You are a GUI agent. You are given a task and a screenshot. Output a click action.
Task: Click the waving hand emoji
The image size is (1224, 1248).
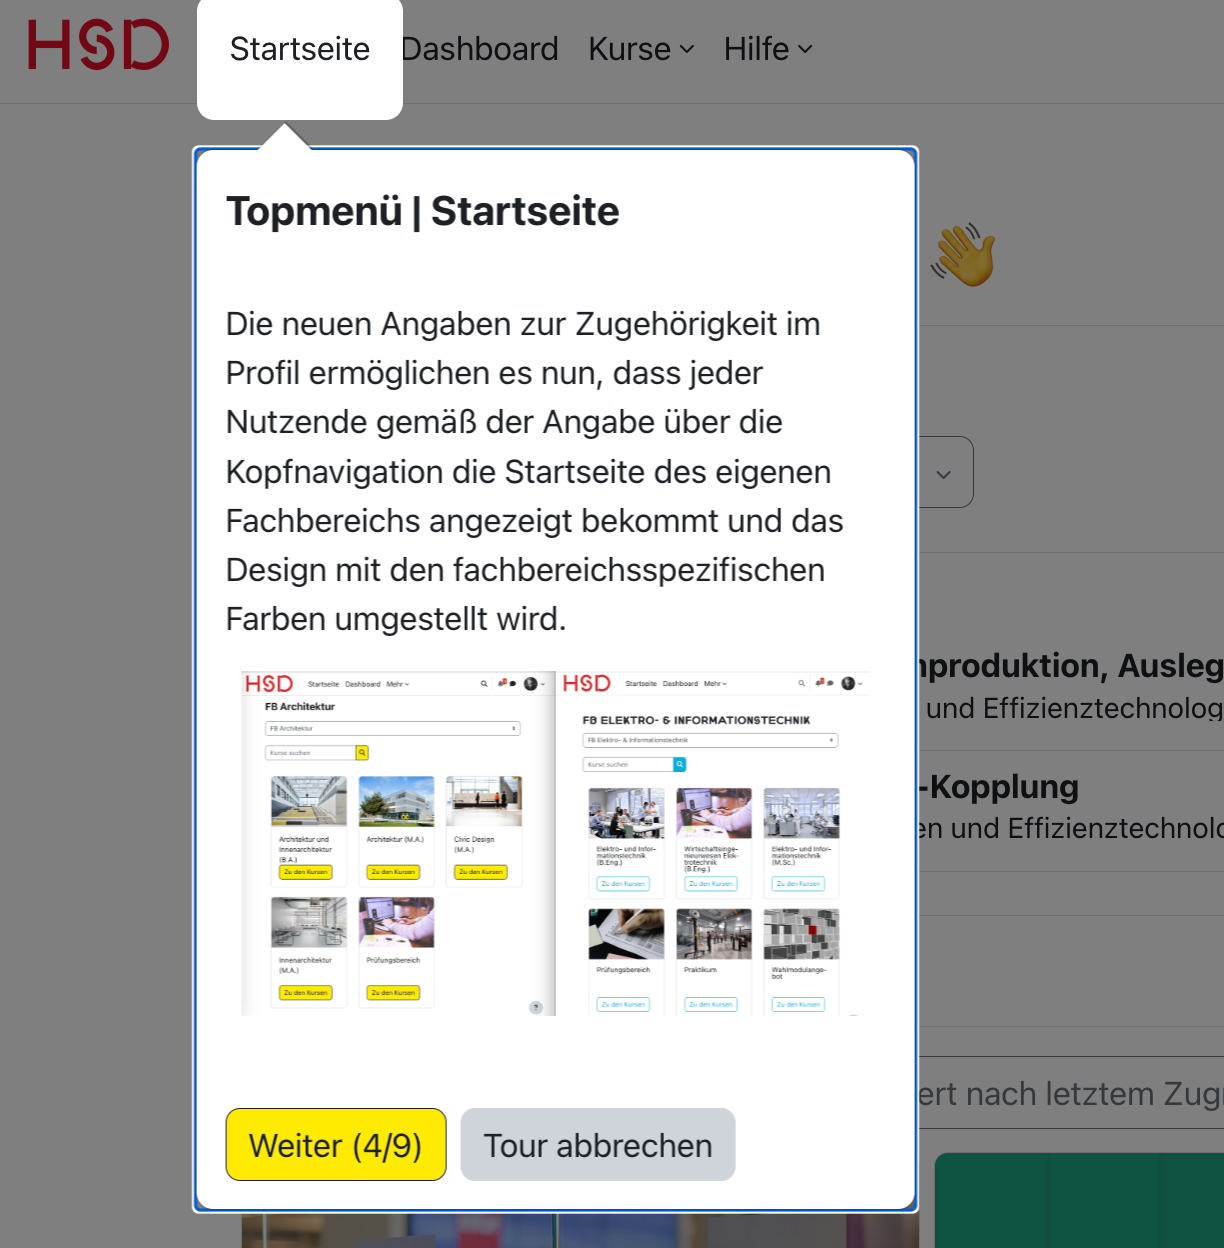(964, 256)
